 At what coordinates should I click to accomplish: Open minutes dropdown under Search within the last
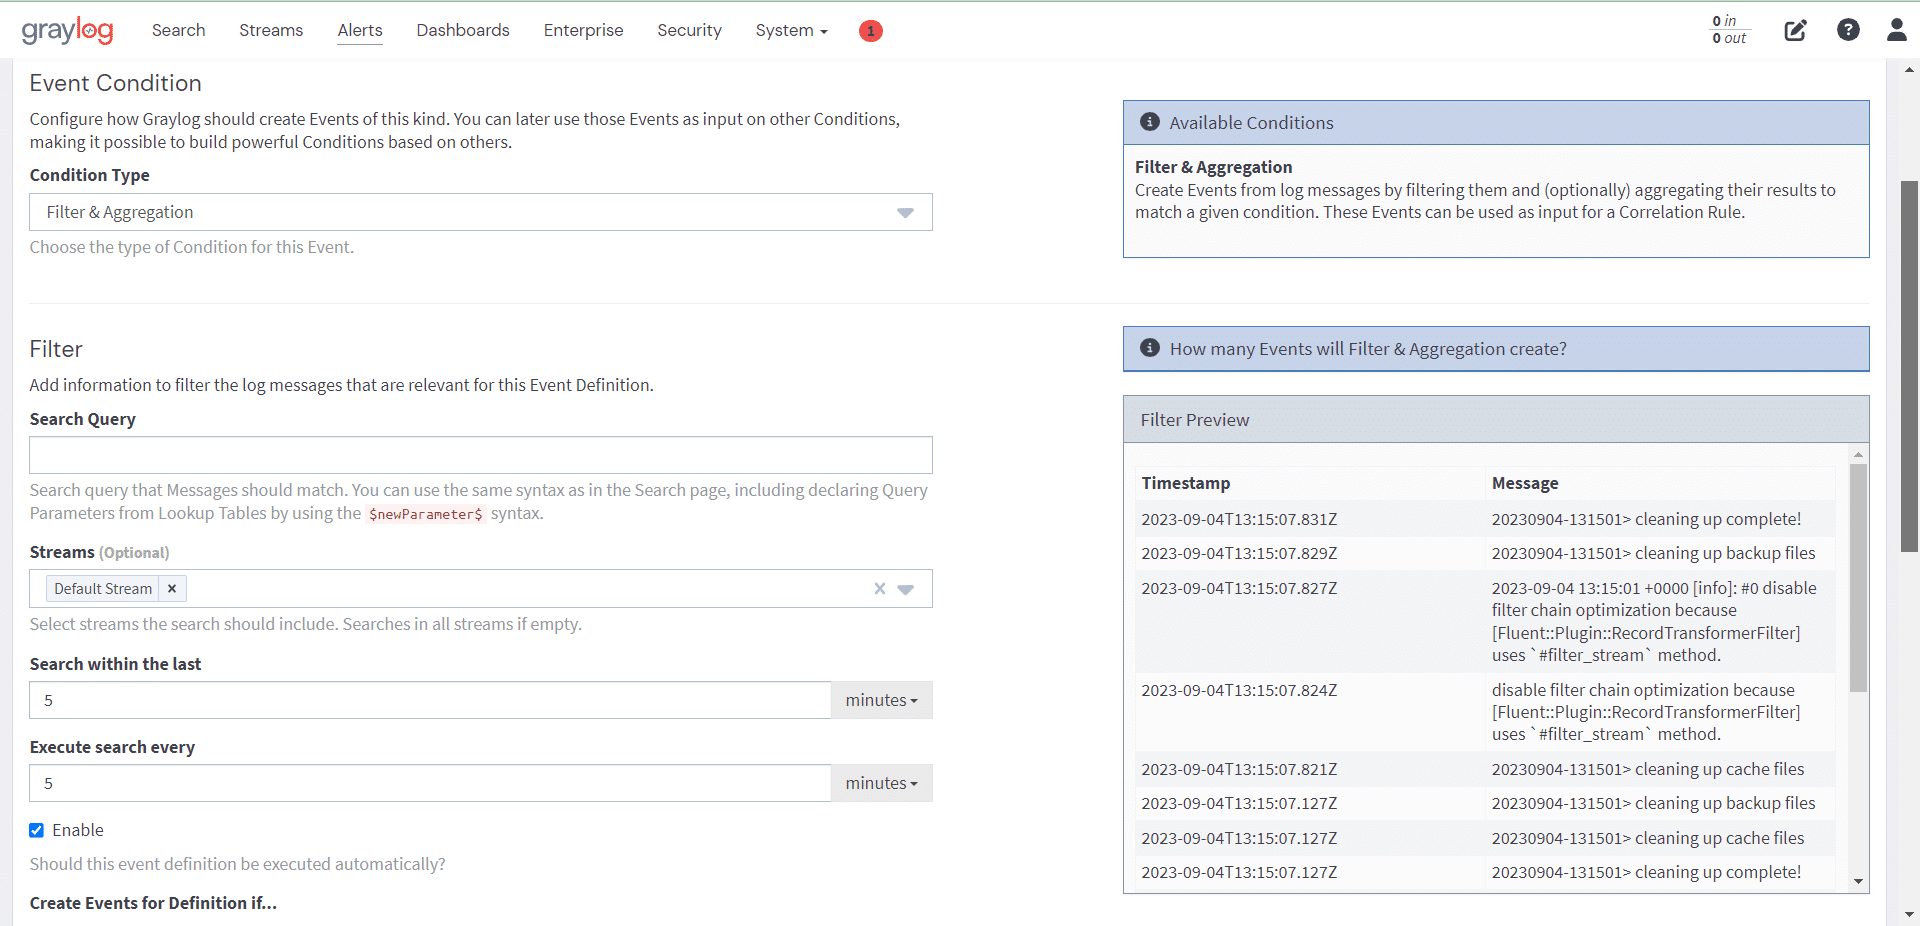[880, 700]
